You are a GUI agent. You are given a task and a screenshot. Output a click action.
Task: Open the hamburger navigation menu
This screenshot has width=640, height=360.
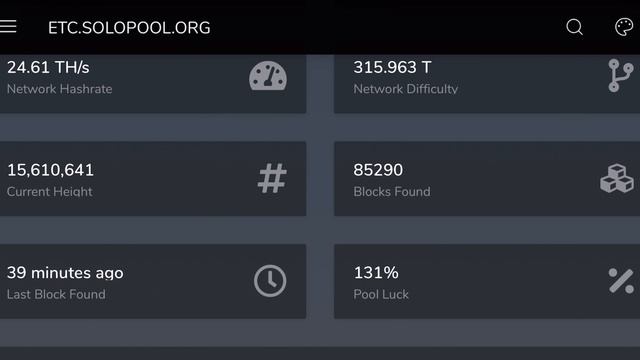8,27
